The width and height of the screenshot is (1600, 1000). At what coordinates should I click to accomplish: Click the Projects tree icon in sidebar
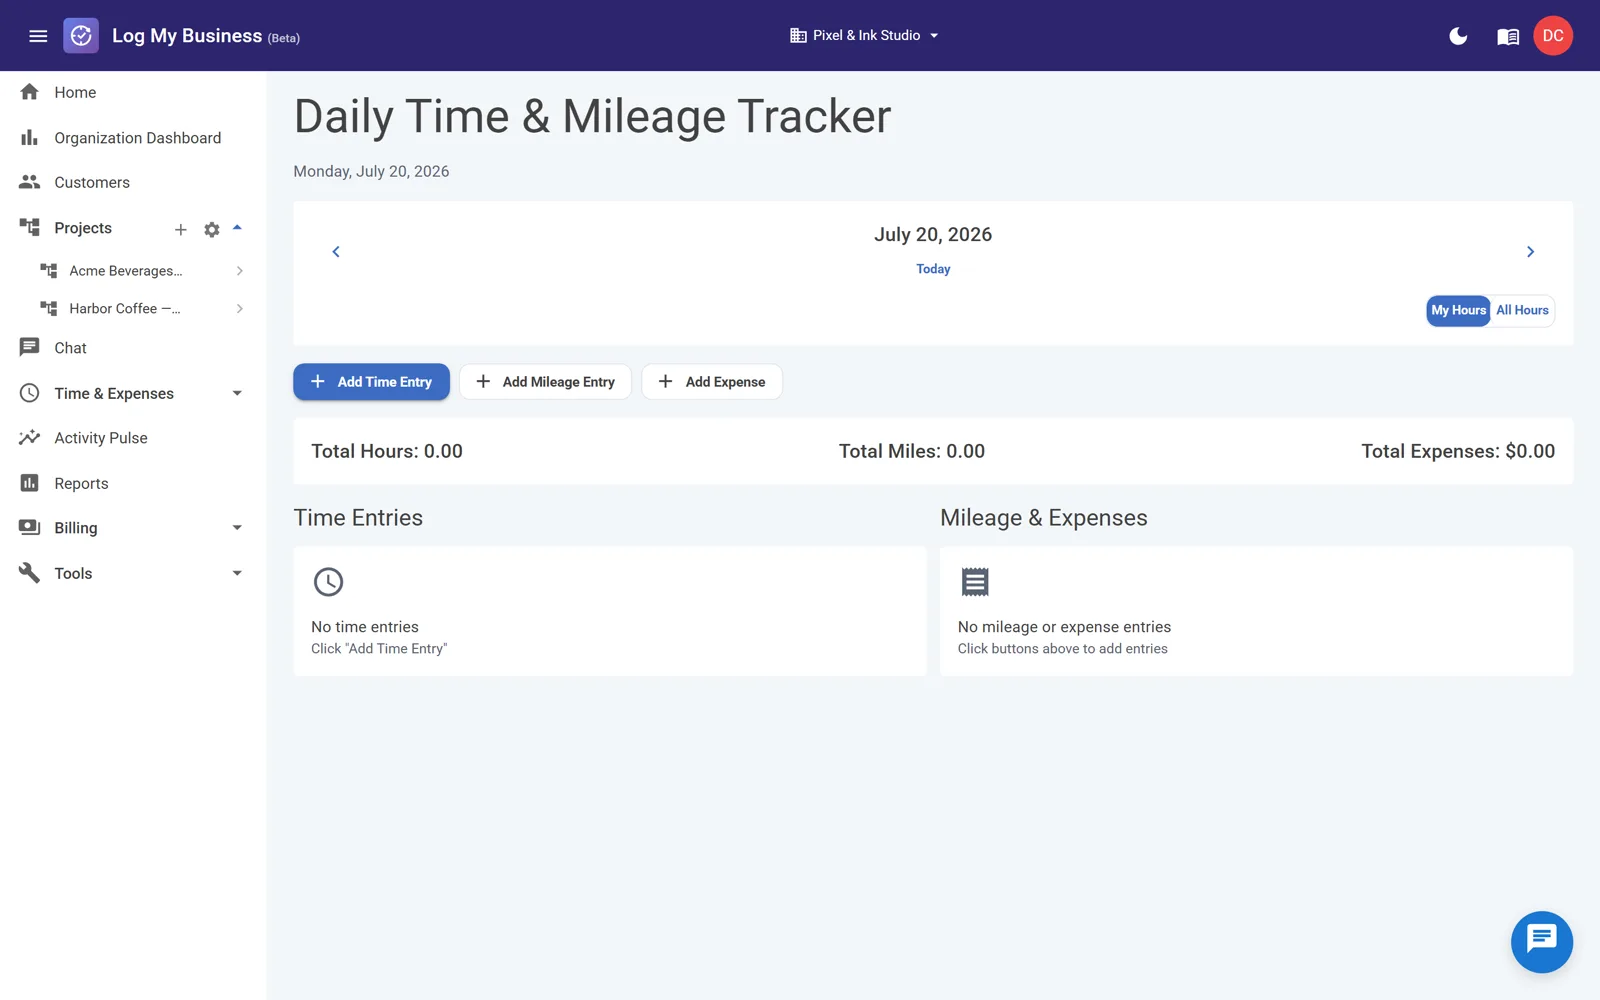pyautogui.click(x=29, y=227)
